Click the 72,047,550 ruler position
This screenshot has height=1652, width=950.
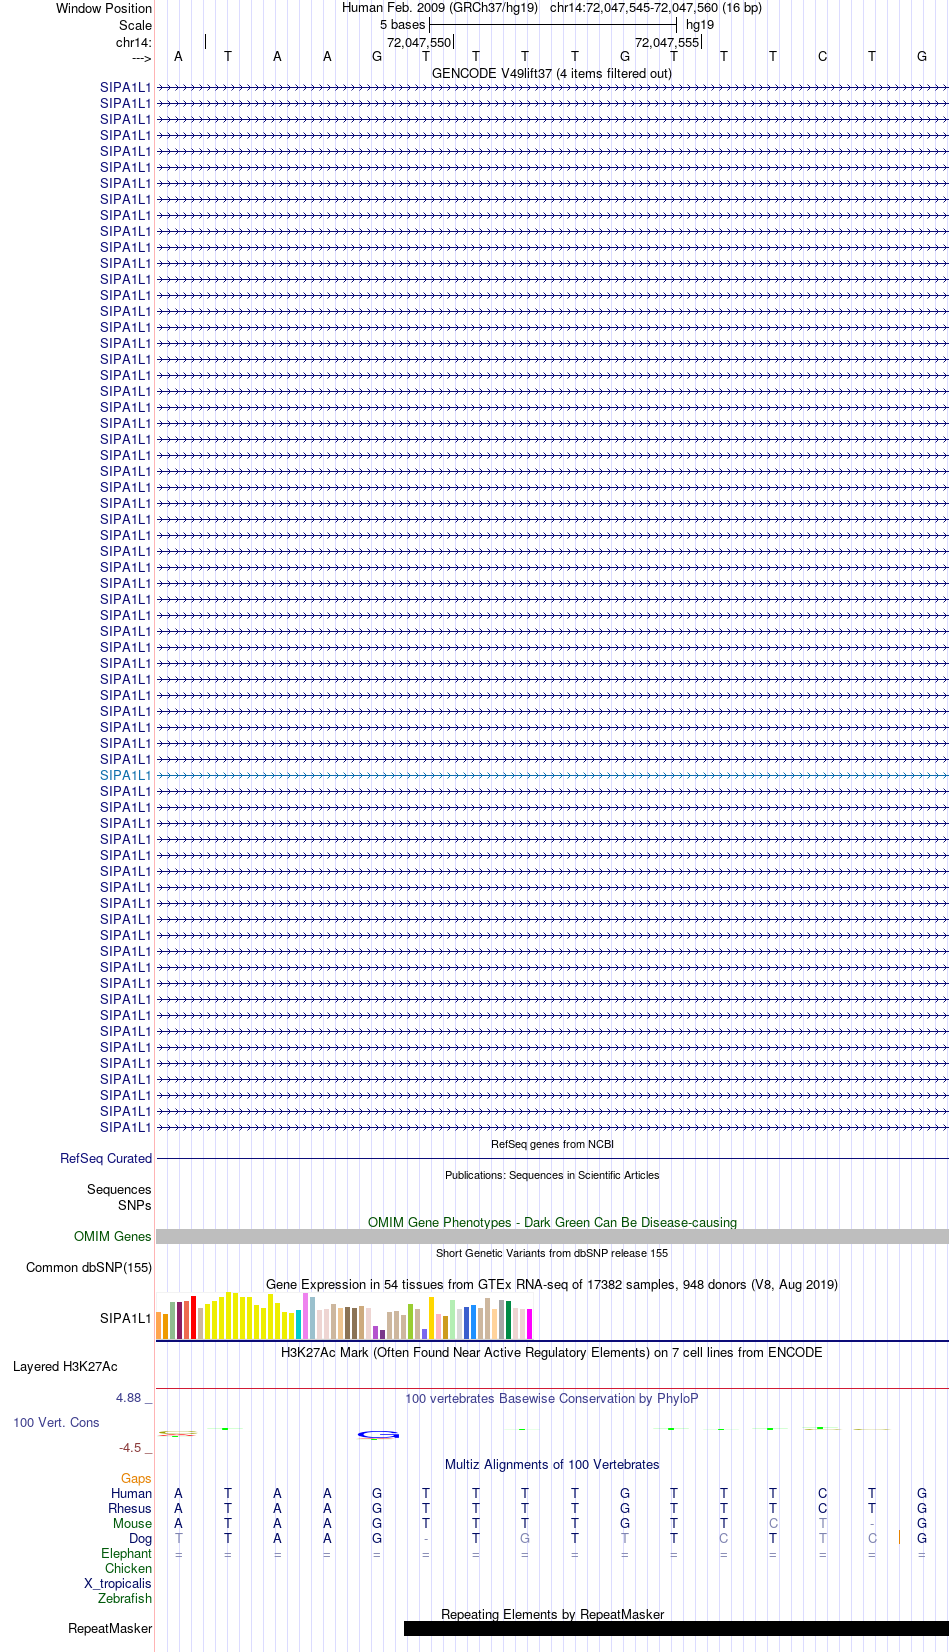pyautogui.click(x=419, y=42)
